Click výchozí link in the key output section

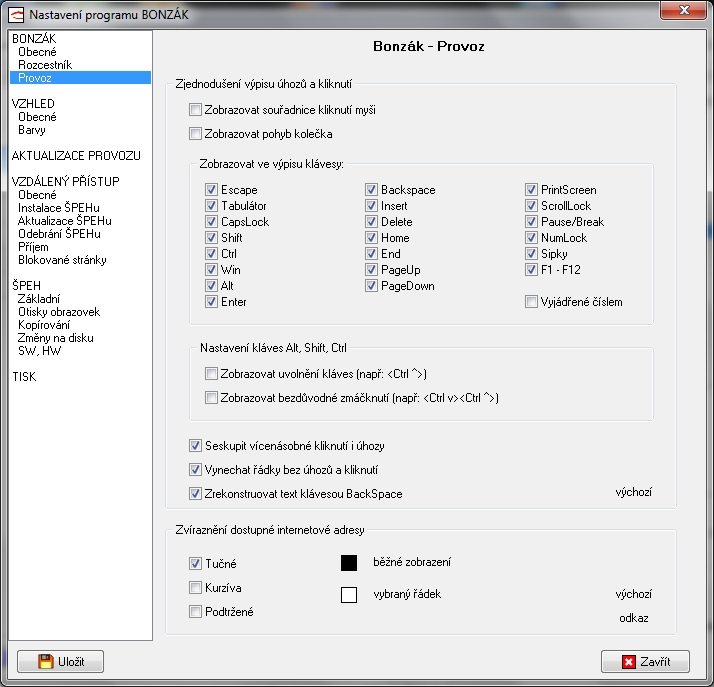(633, 492)
